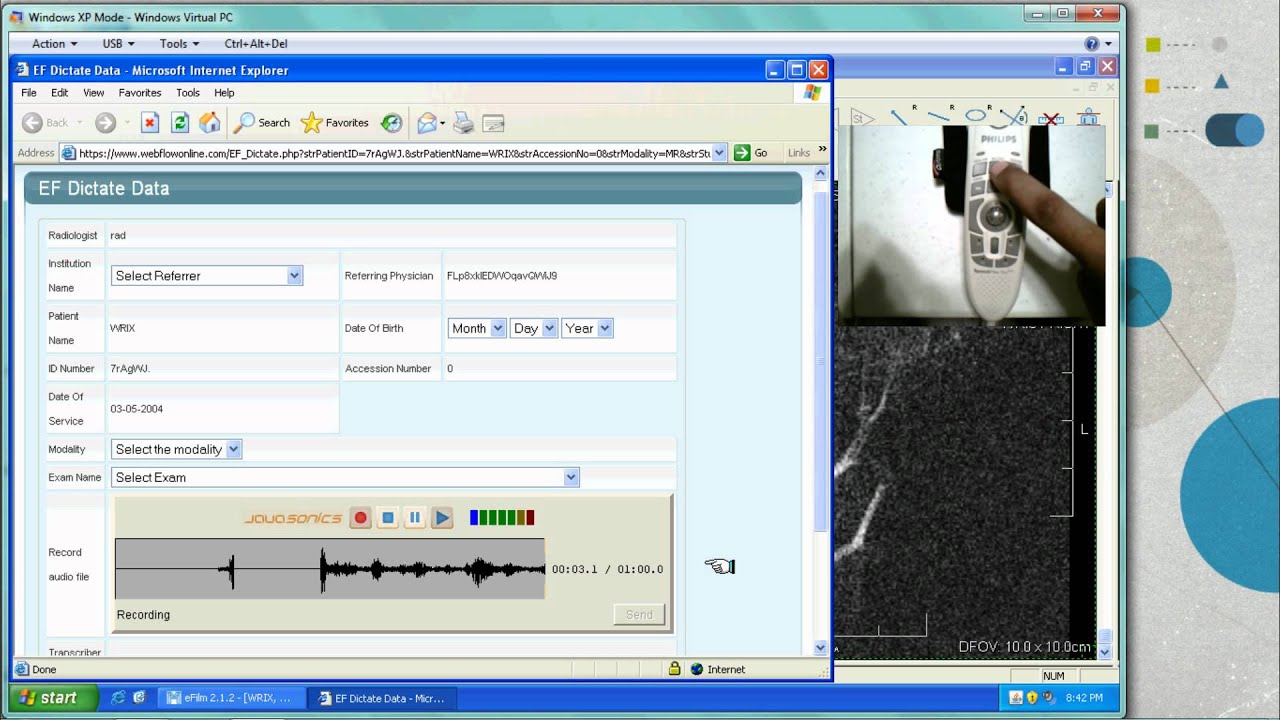This screenshot has width=1280, height=720.
Task: Click the patient figure icon in eFilm toolbar
Action: point(1088,118)
